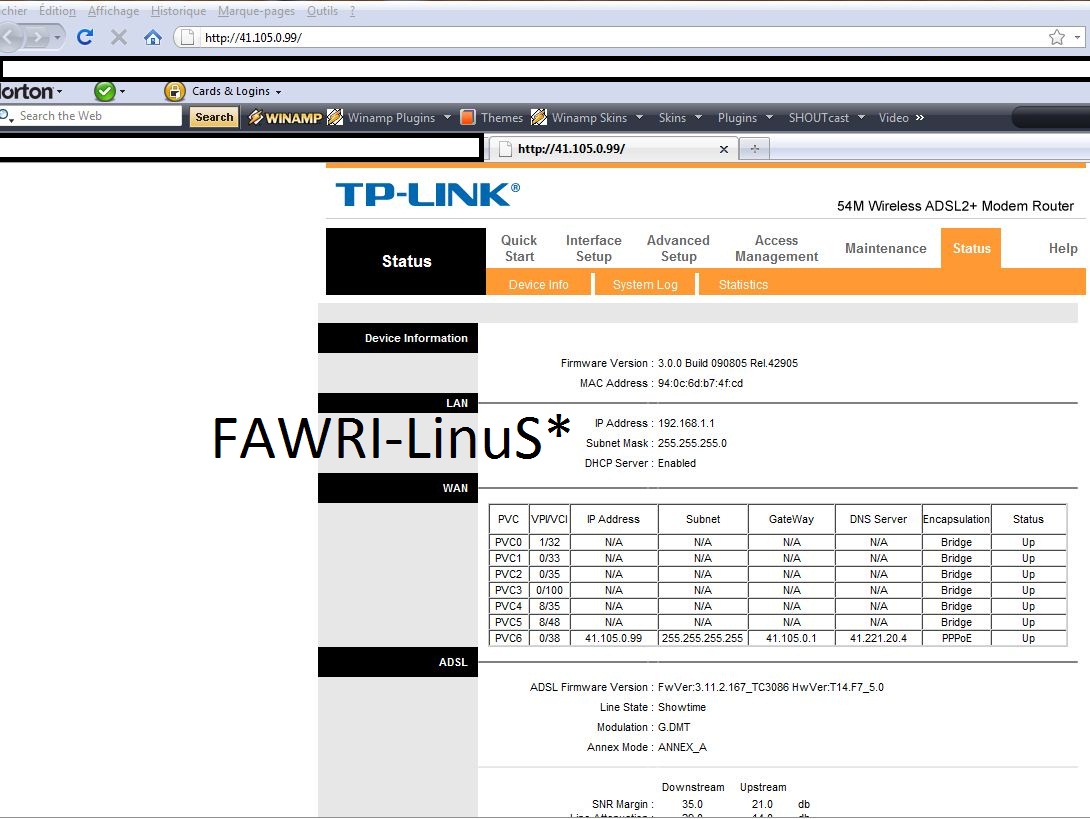This screenshot has height=819, width=1090.
Task: Go to the router Maintenance section
Action: (x=885, y=248)
